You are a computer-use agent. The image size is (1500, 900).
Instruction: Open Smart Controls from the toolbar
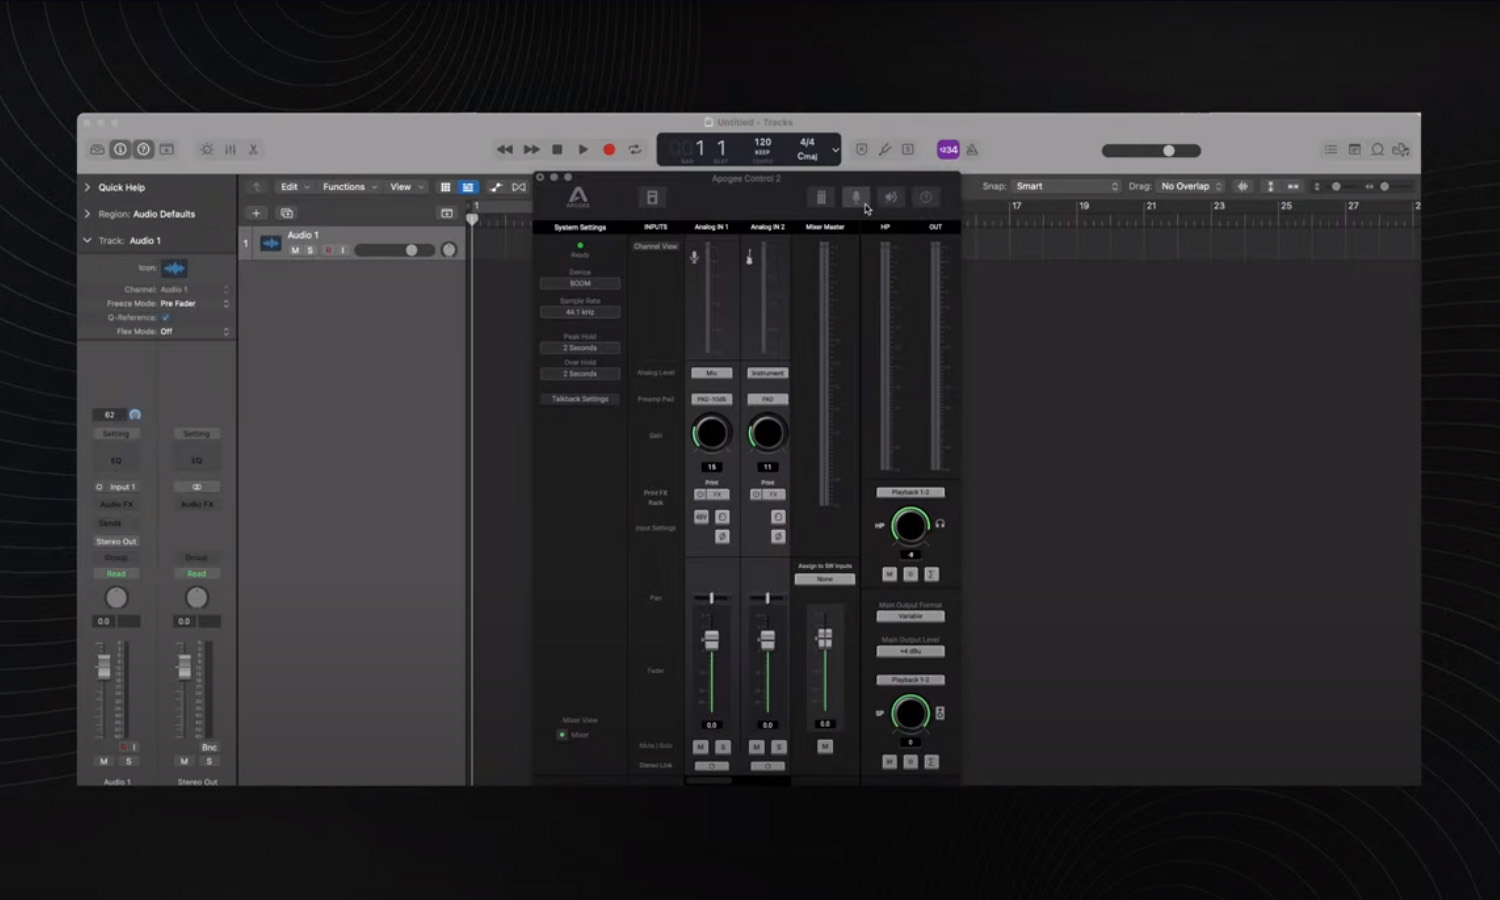(x=207, y=149)
